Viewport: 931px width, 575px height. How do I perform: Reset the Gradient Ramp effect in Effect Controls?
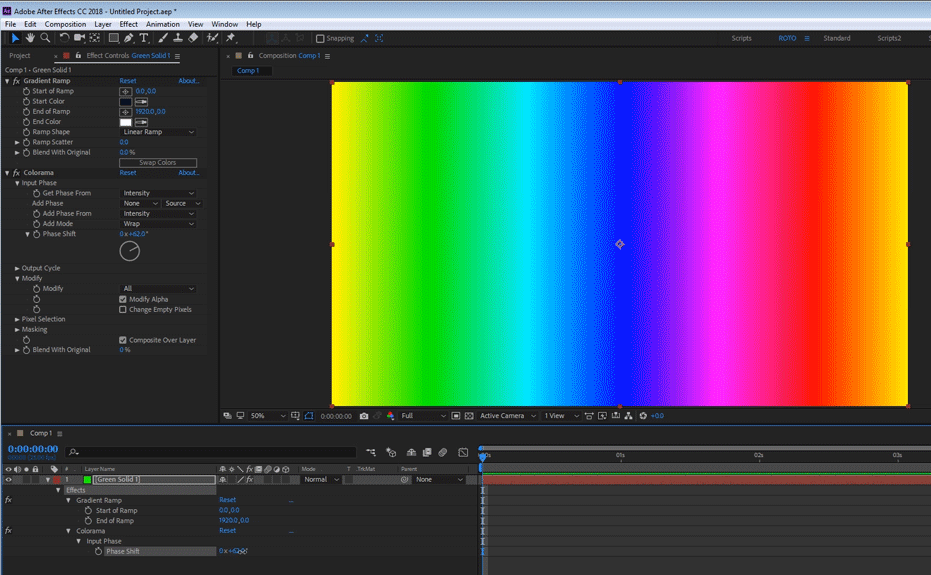pyautogui.click(x=128, y=81)
